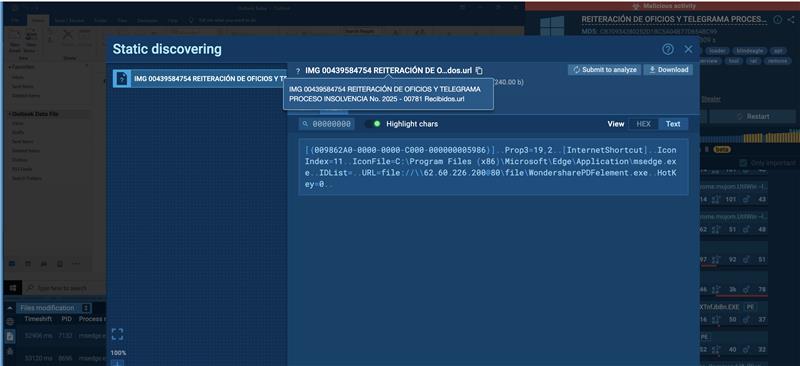Screen dimensions: 800x366
Task: Open the help icon in Static discovering header
Action: (x=668, y=49)
